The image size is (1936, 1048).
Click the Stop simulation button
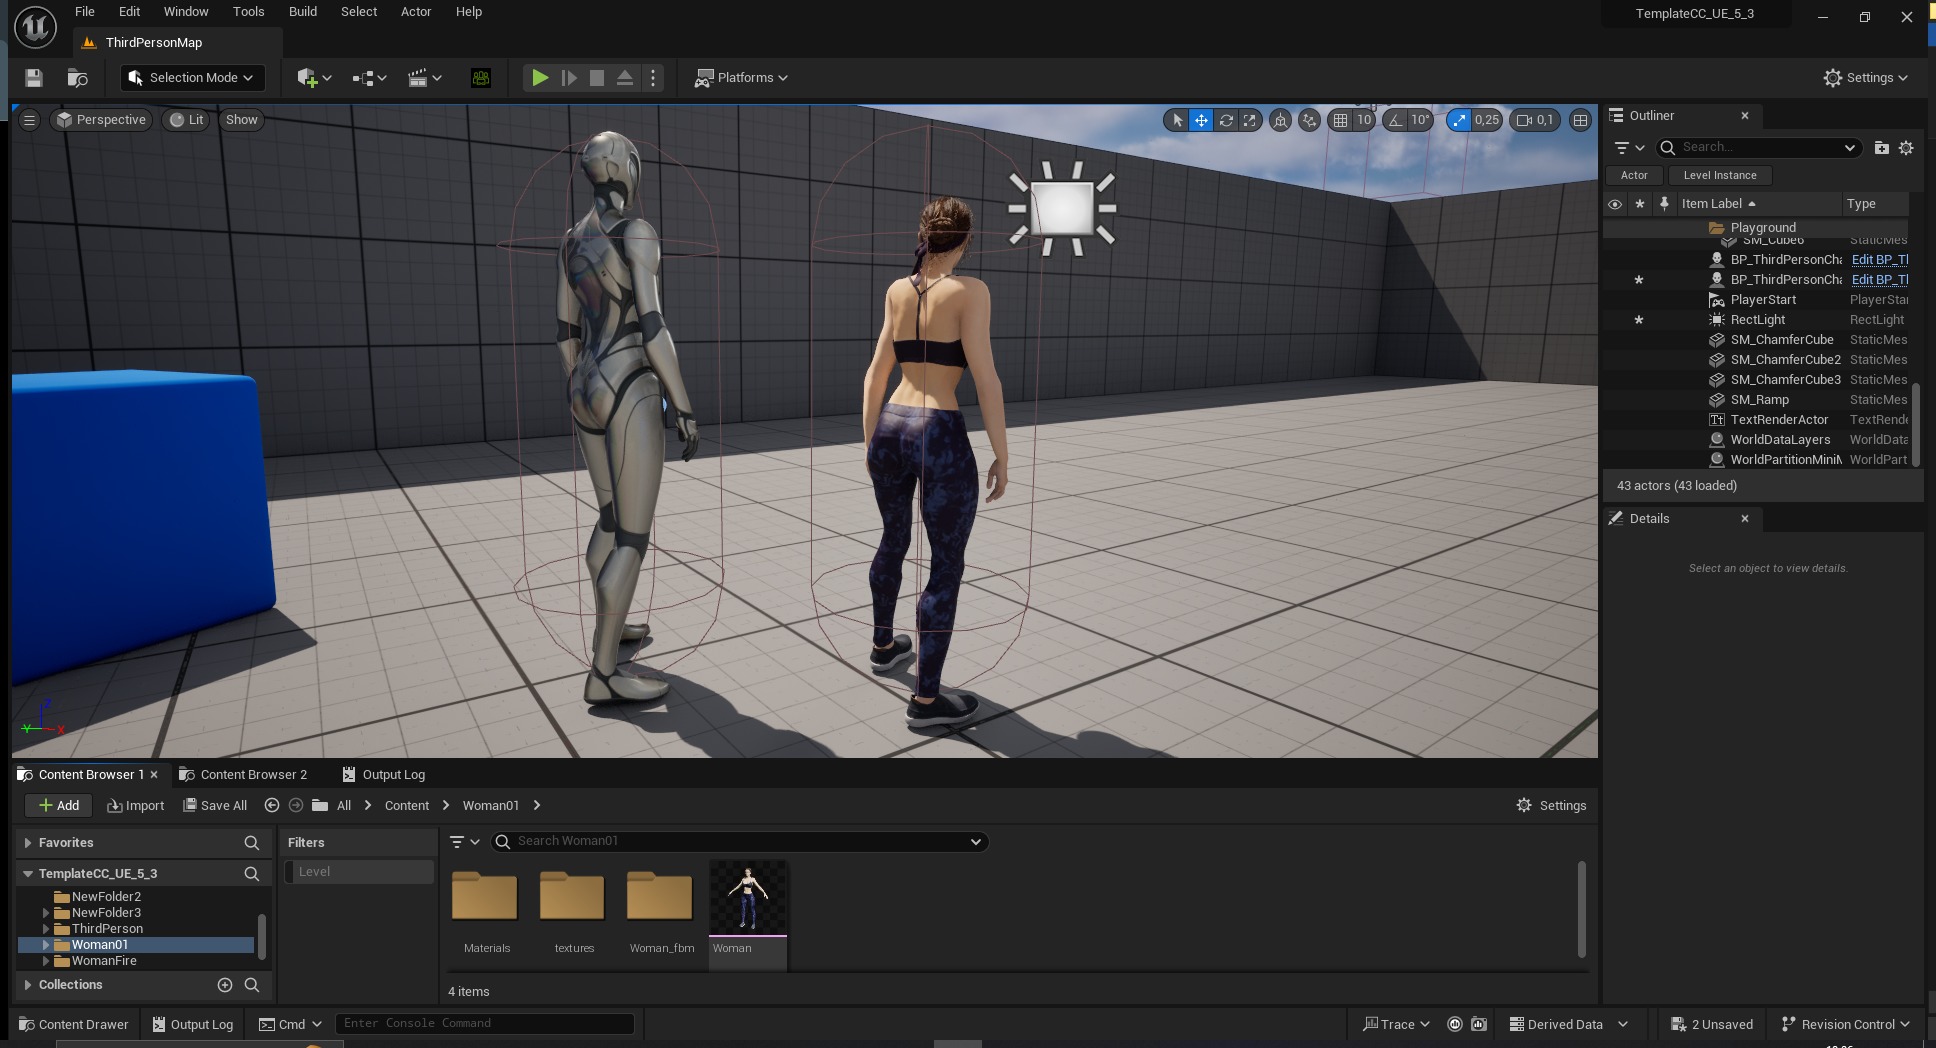tap(597, 78)
